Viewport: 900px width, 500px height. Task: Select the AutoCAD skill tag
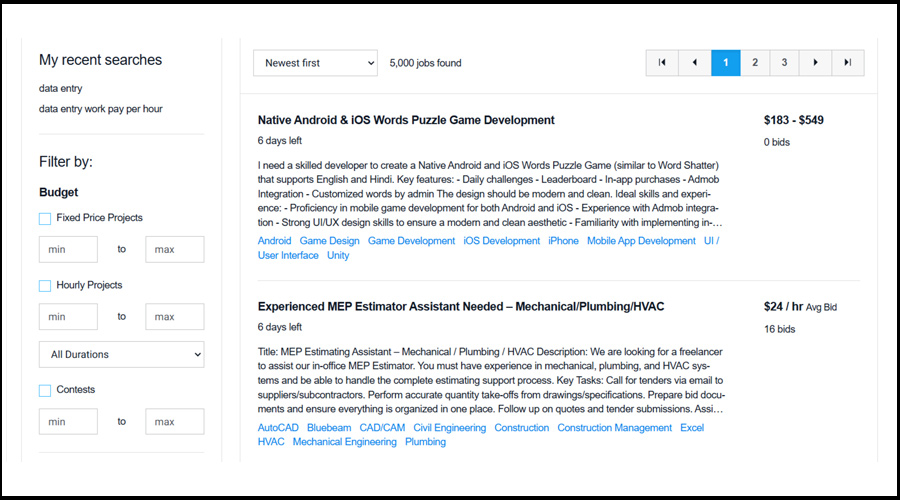(x=279, y=428)
